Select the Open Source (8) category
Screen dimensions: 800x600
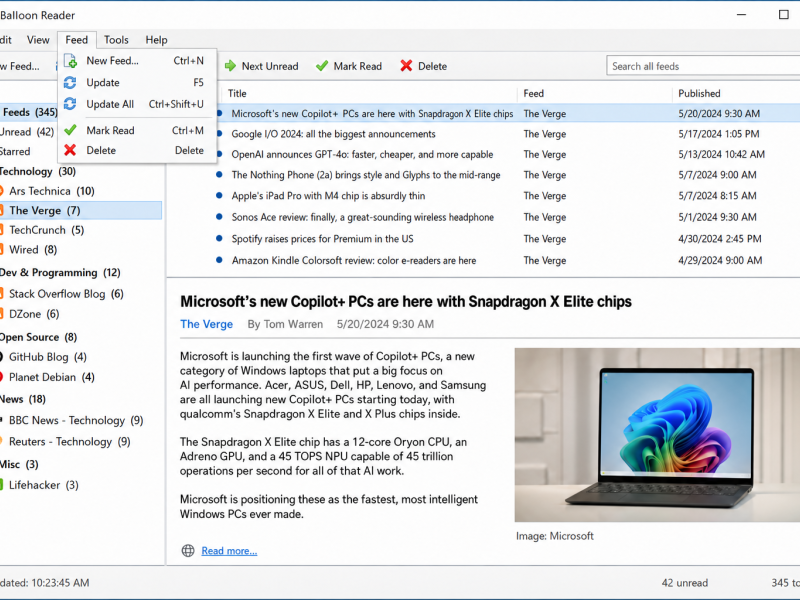[x=38, y=337]
